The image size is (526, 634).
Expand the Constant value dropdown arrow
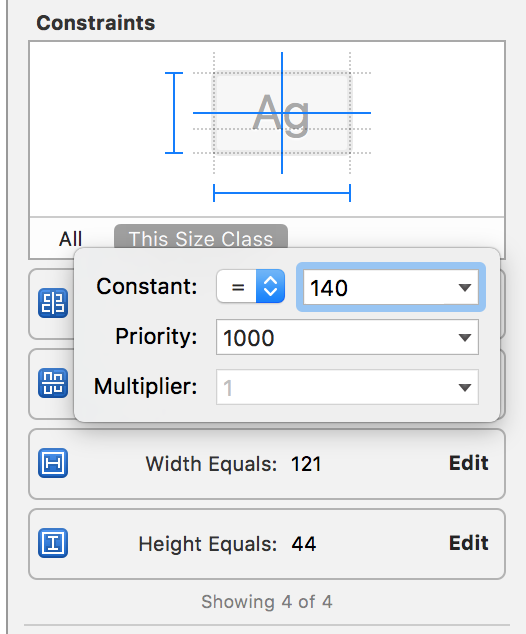[465, 287]
